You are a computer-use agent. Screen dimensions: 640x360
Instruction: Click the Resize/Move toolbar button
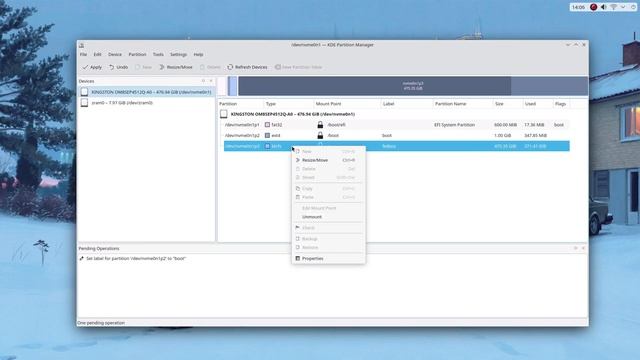tap(176, 67)
